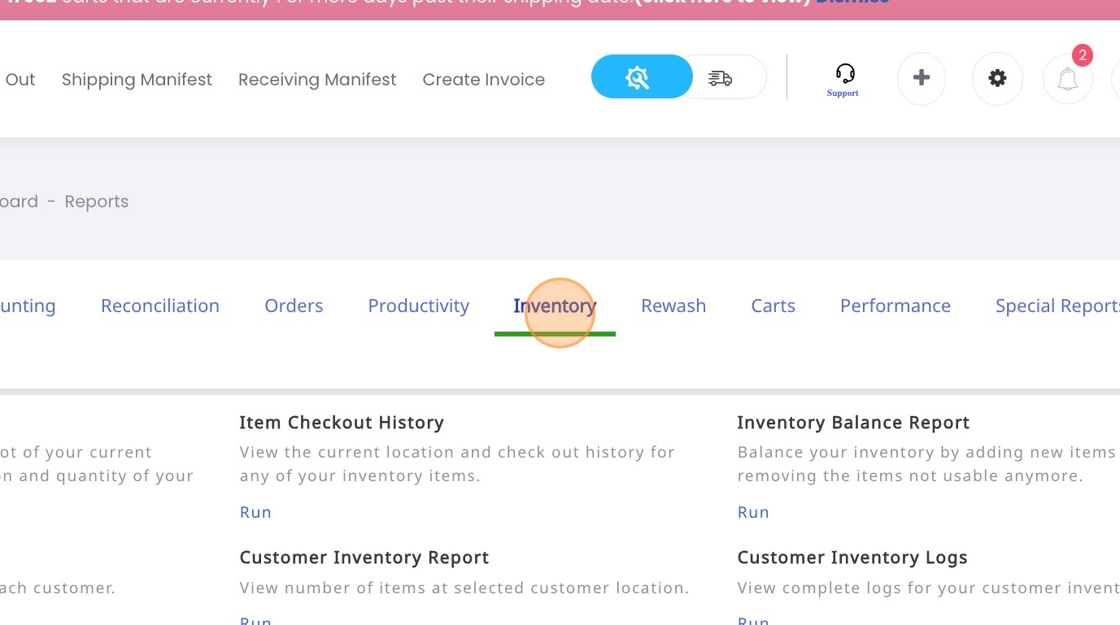This screenshot has width=1120, height=625.
Task: Open the Special Reports tab
Action: [1056, 306]
